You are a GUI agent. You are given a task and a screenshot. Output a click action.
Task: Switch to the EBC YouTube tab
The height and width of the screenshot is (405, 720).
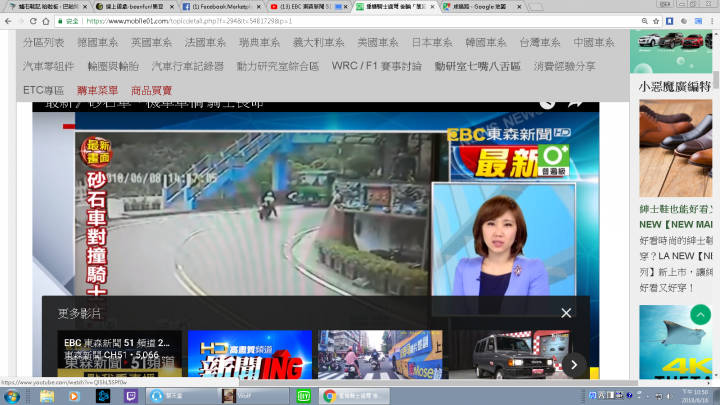point(309,6)
